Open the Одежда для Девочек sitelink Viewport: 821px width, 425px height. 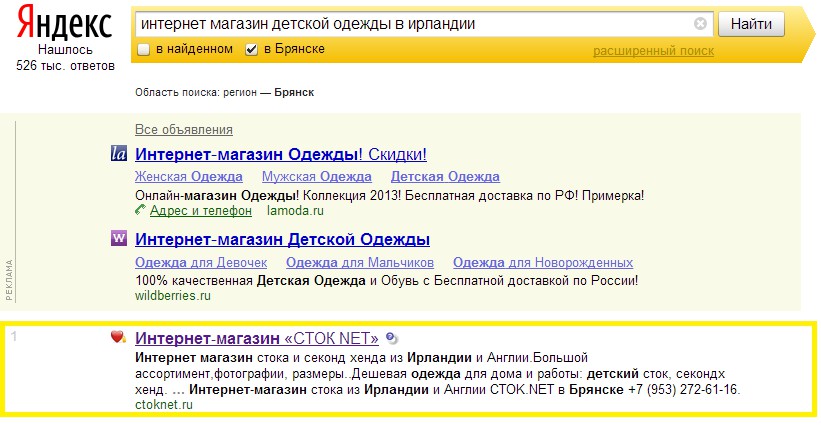point(201,262)
